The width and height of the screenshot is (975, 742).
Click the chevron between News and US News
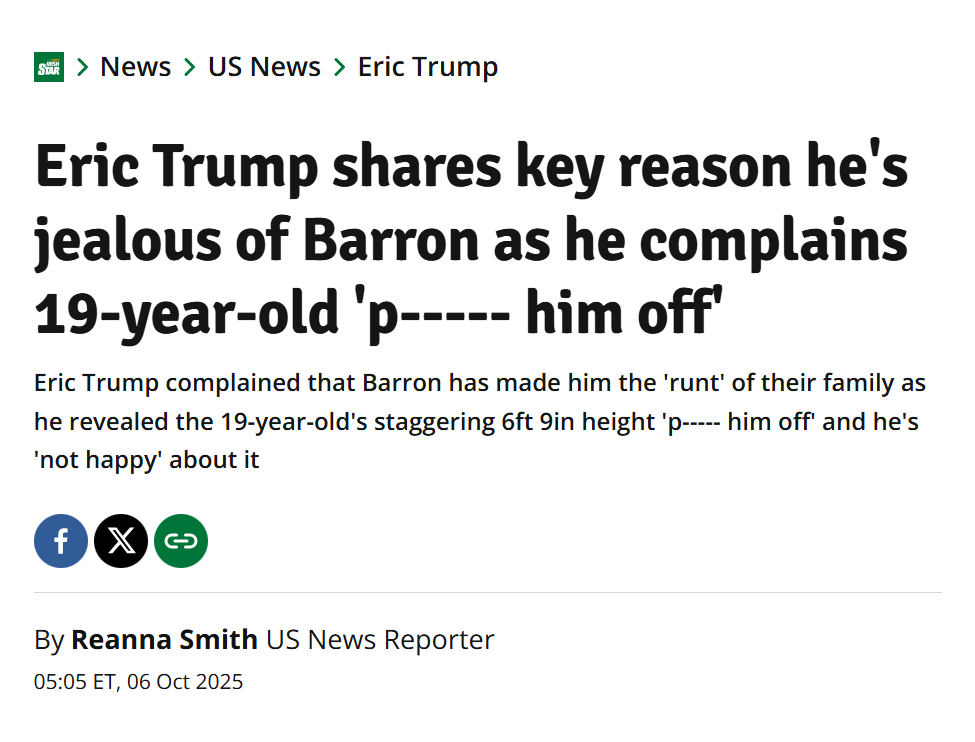click(x=190, y=67)
